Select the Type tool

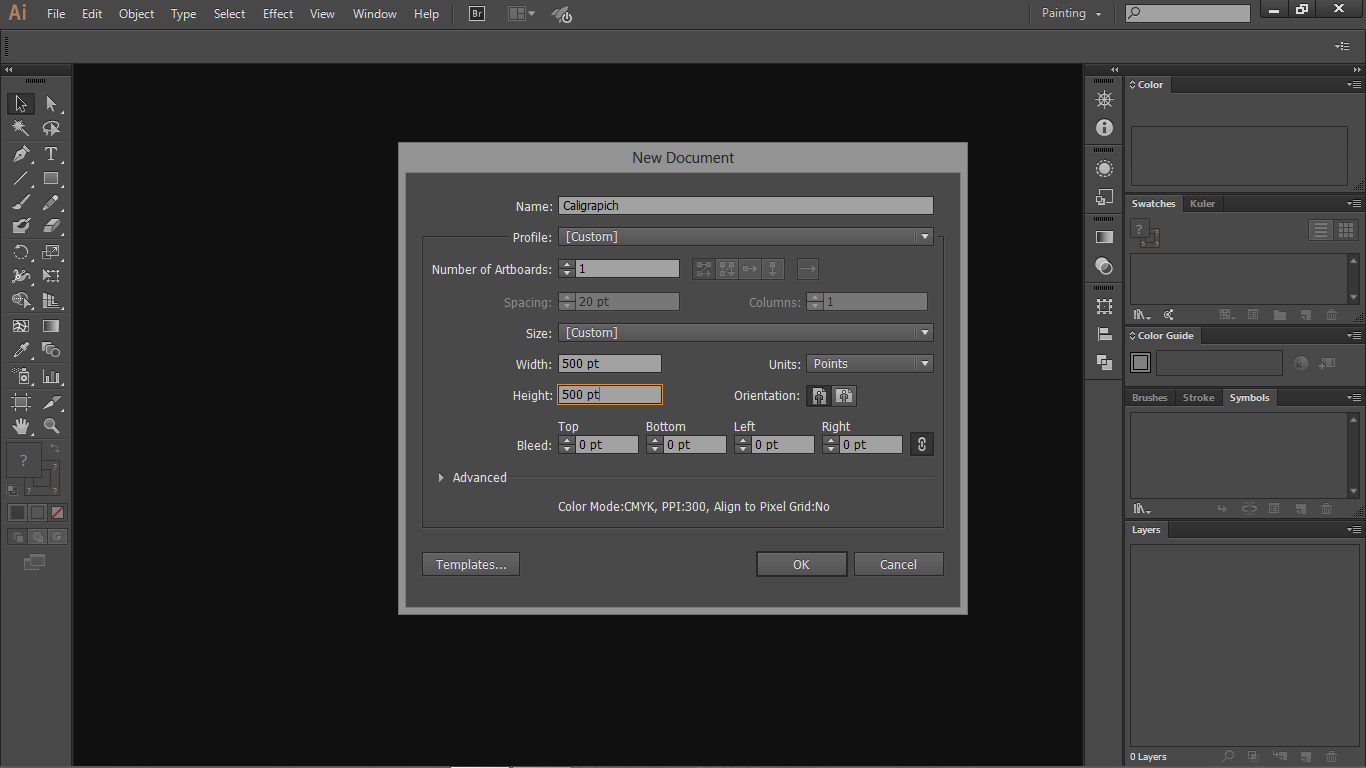click(x=51, y=154)
